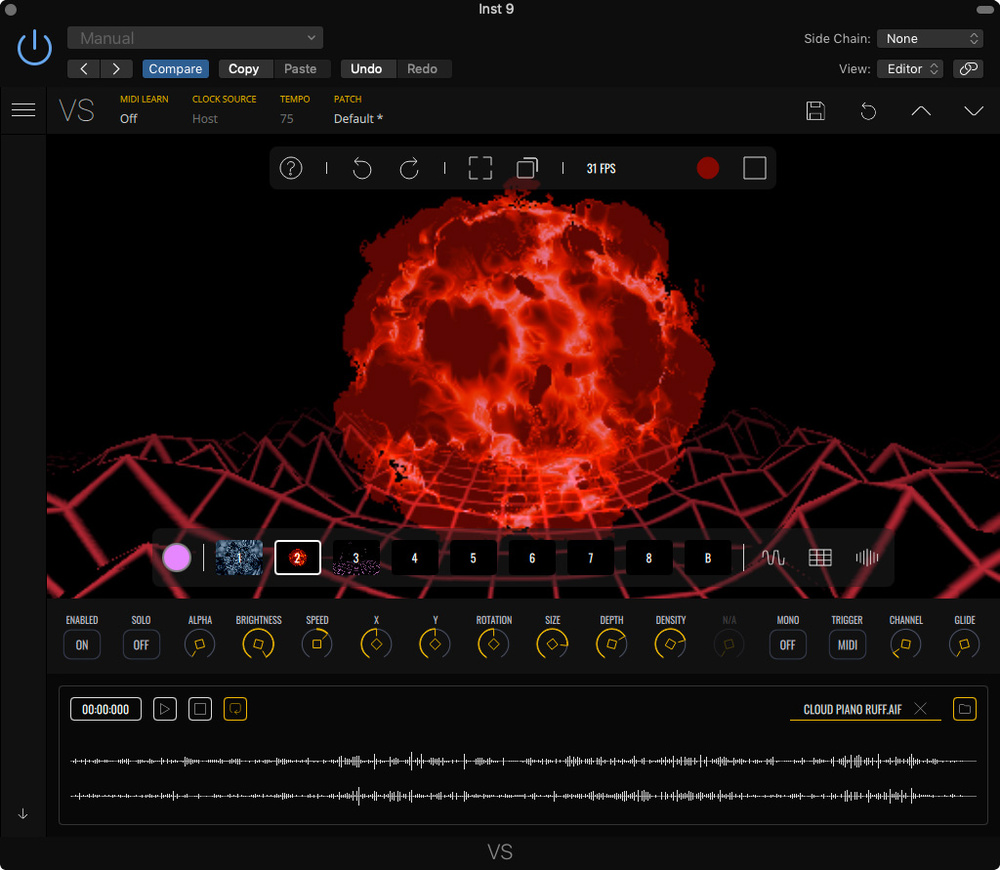Open the hamburger menu
The width and height of the screenshot is (1000, 870).
[x=24, y=110]
